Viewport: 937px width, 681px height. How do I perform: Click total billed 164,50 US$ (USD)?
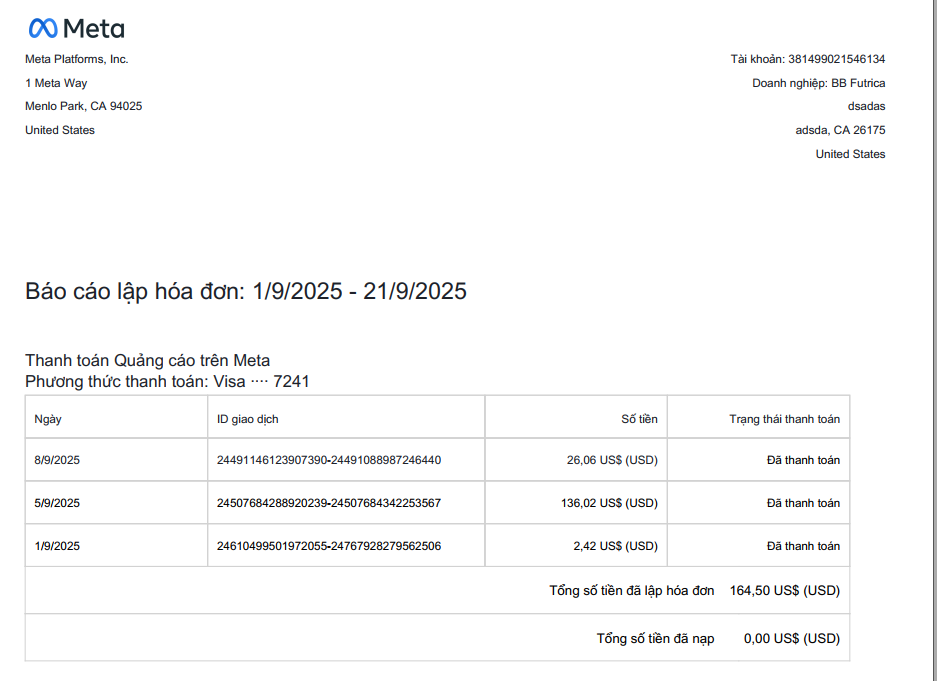click(785, 591)
